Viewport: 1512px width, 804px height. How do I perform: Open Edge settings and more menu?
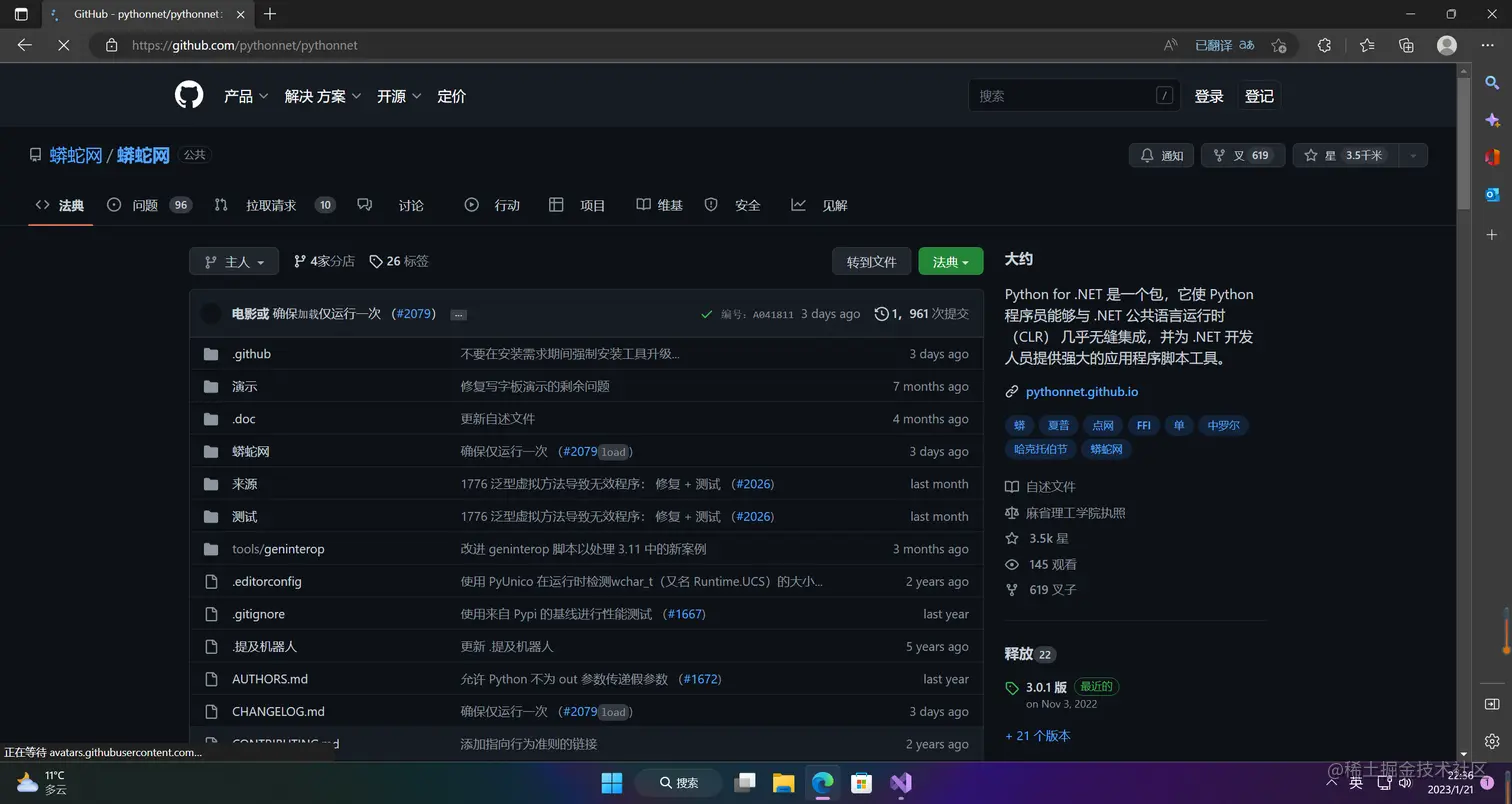coord(1486,45)
